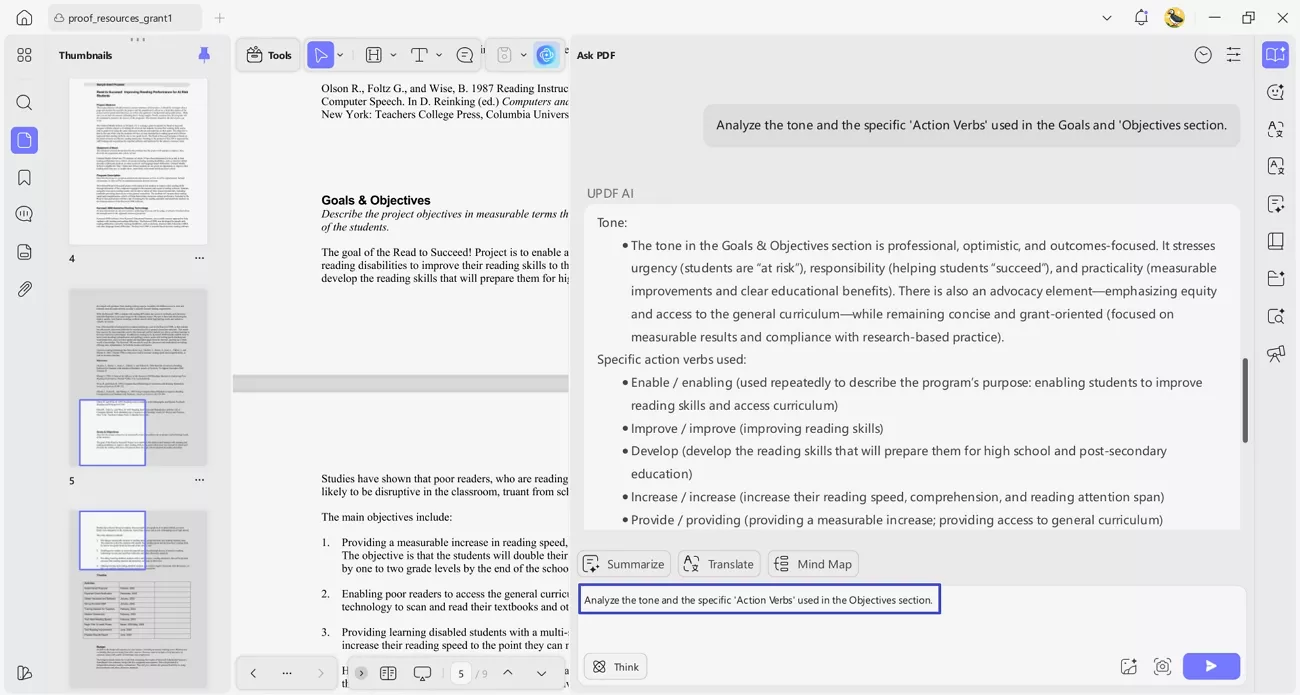Open the user account avatar
The height and width of the screenshot is (695, 1300).
pyautogui.click(x=1175, y=17)
